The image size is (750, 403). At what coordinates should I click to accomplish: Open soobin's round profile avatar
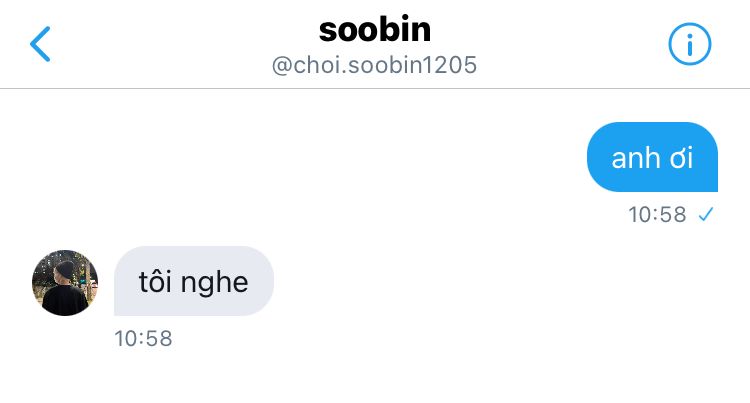coord(65,282)
